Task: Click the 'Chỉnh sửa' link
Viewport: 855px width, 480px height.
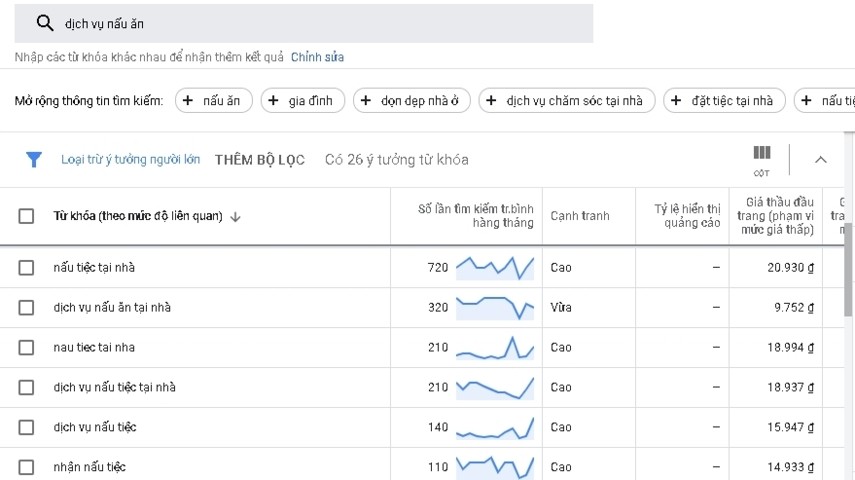Action: [317, 57]
